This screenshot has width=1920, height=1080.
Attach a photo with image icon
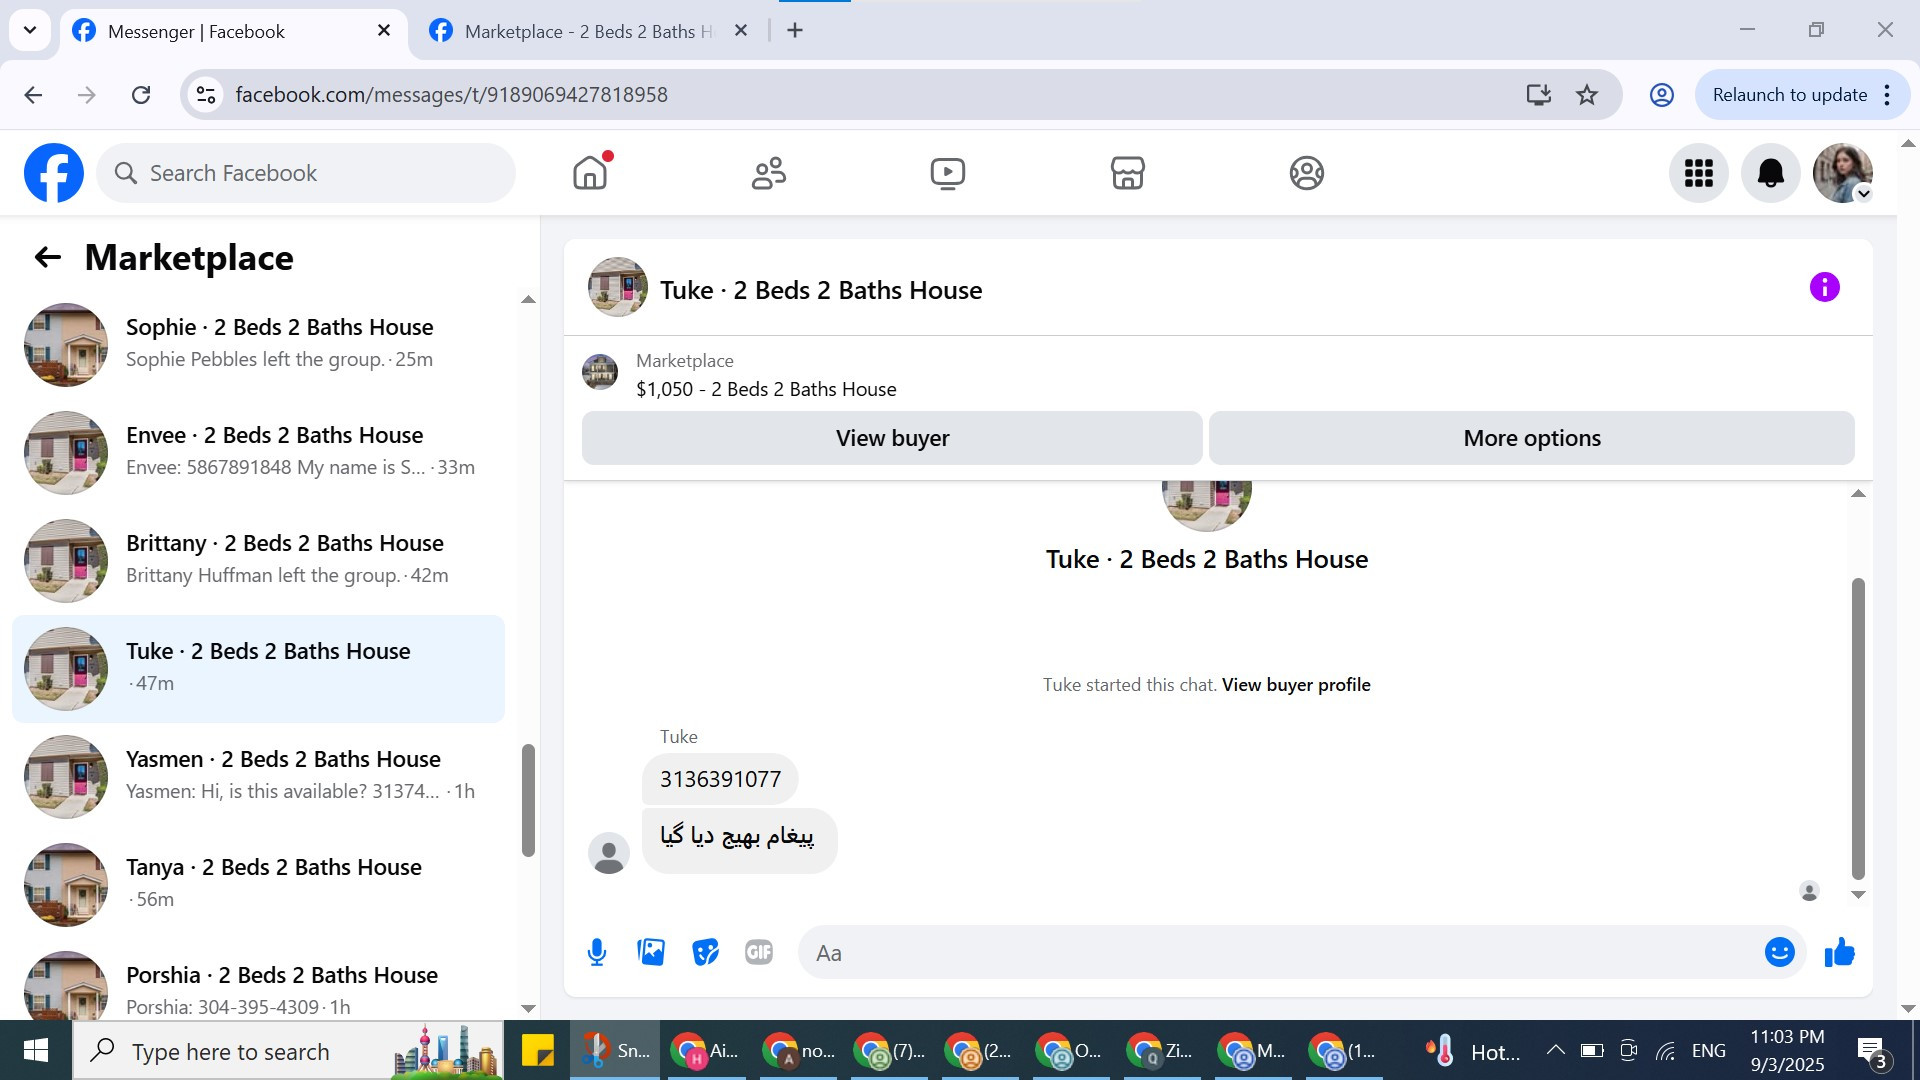651,953
